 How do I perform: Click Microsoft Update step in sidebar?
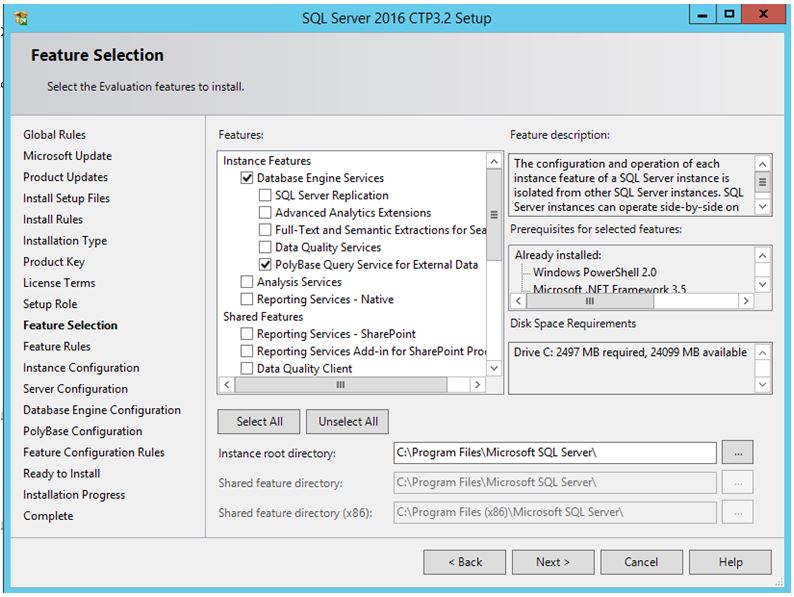(67, 156)
